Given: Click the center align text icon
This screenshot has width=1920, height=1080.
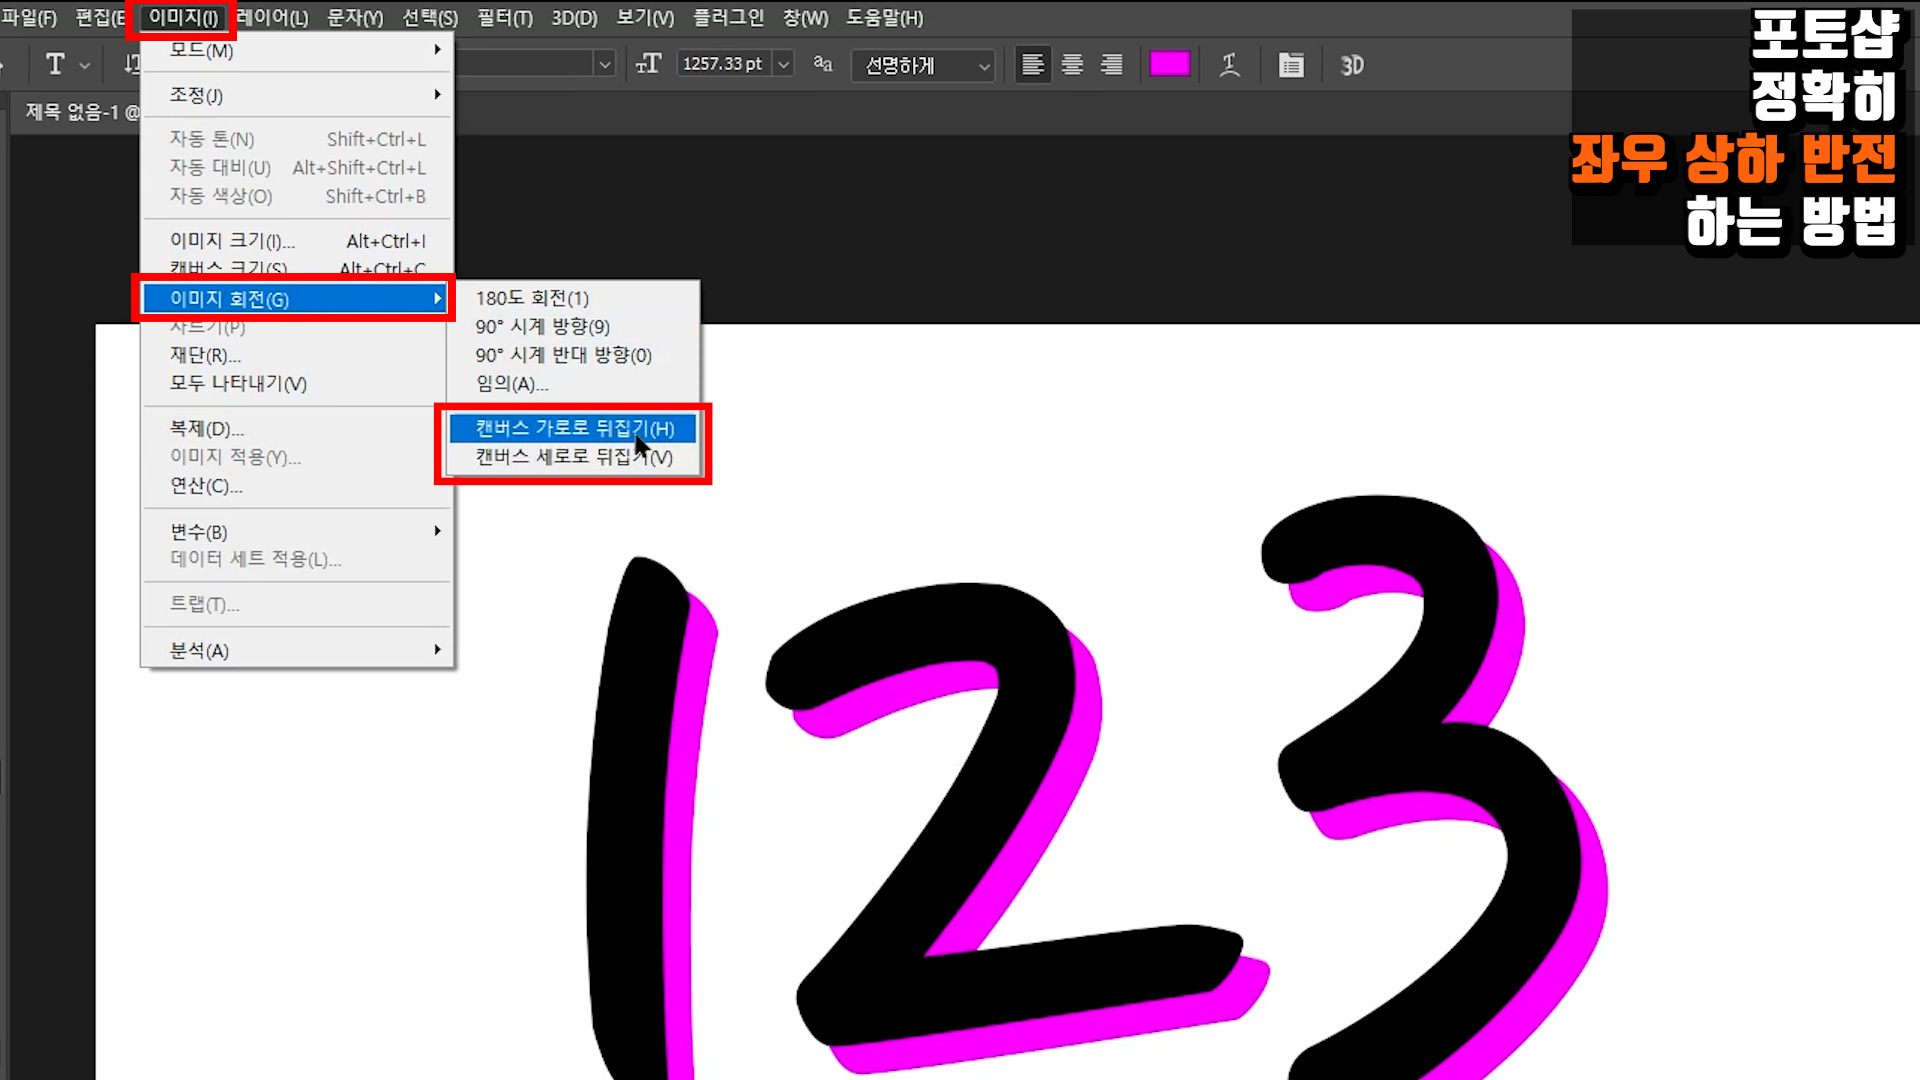Looking at the screenshot, I should point(1072,65).
